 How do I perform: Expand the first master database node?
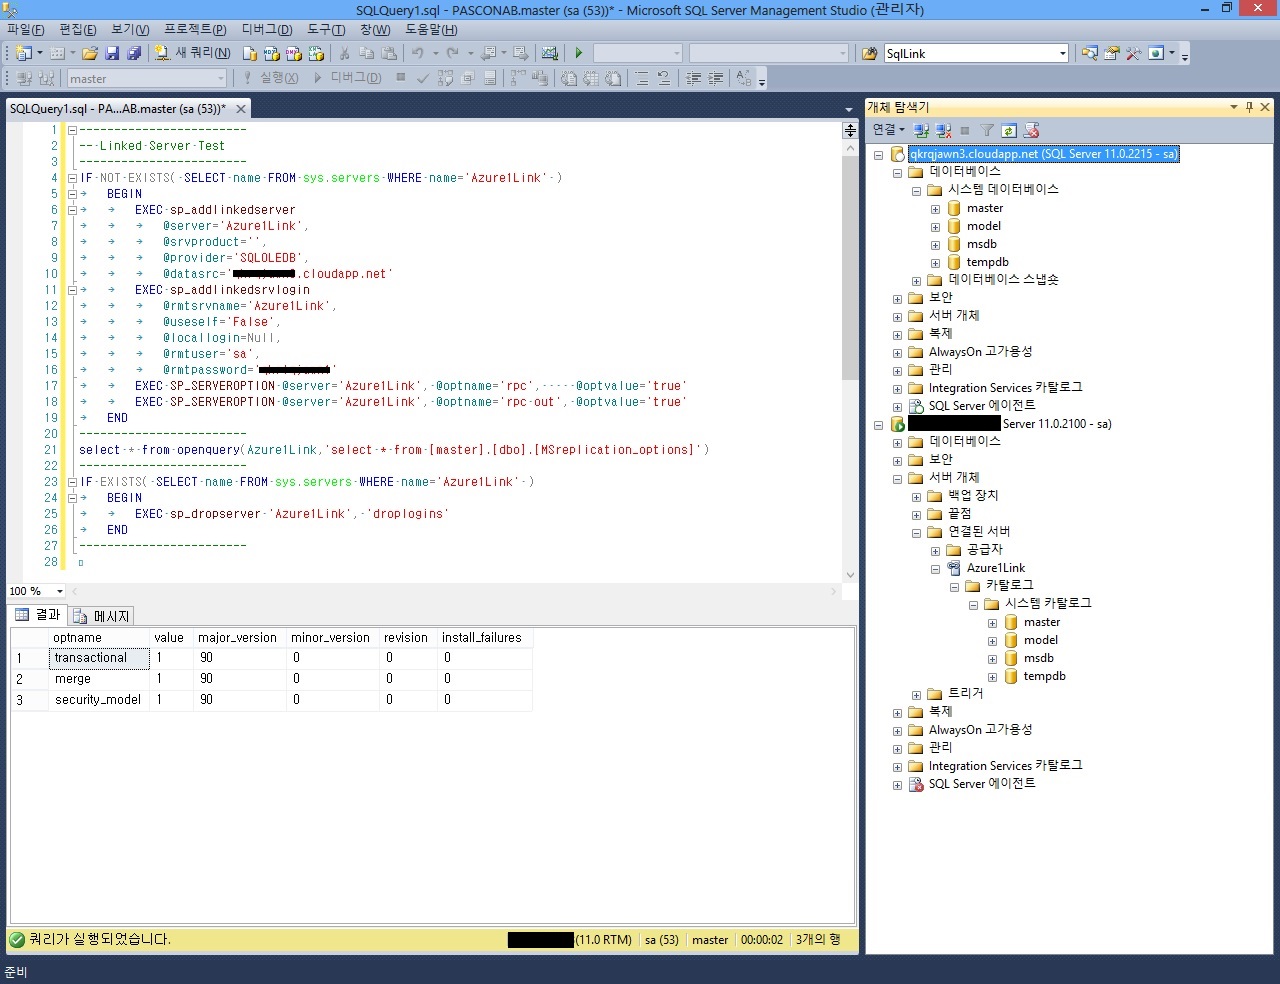(x=935, y=209)
